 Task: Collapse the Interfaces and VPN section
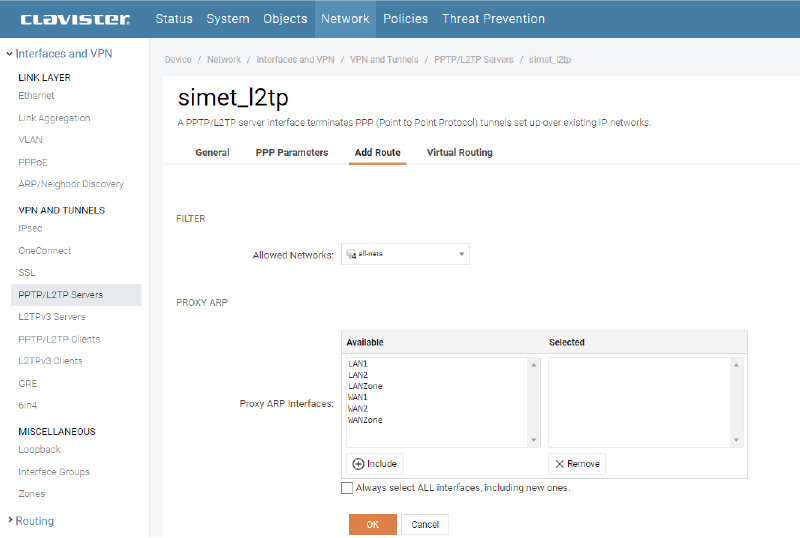pos(10,54)
